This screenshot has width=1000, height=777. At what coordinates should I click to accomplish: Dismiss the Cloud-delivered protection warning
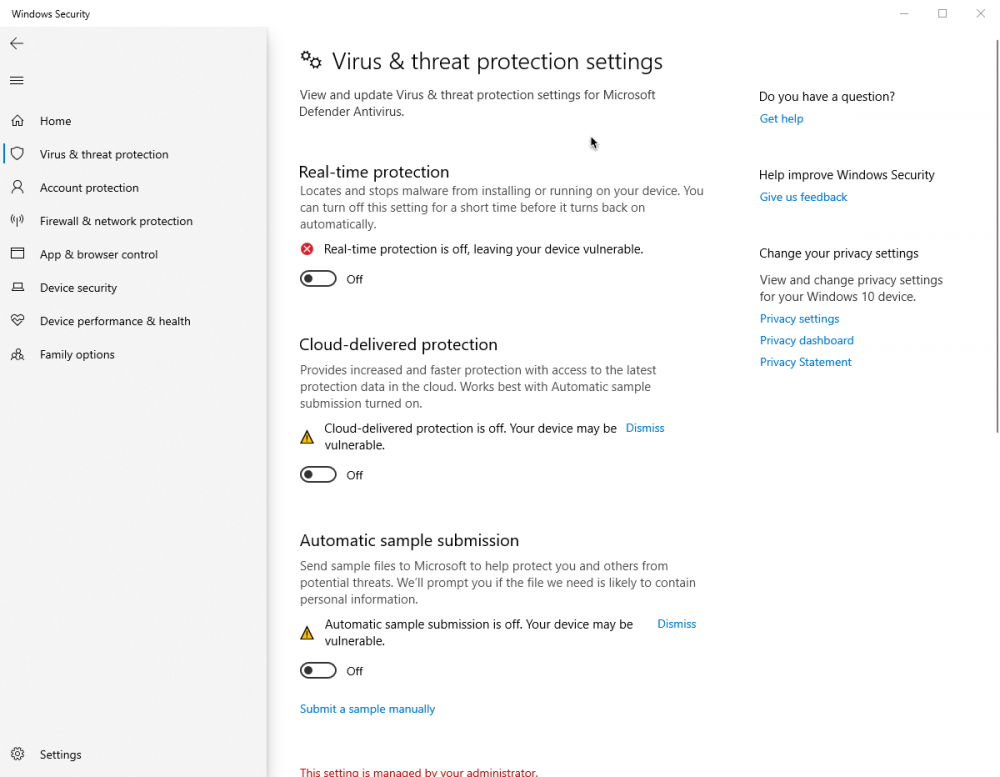point(645,428)
